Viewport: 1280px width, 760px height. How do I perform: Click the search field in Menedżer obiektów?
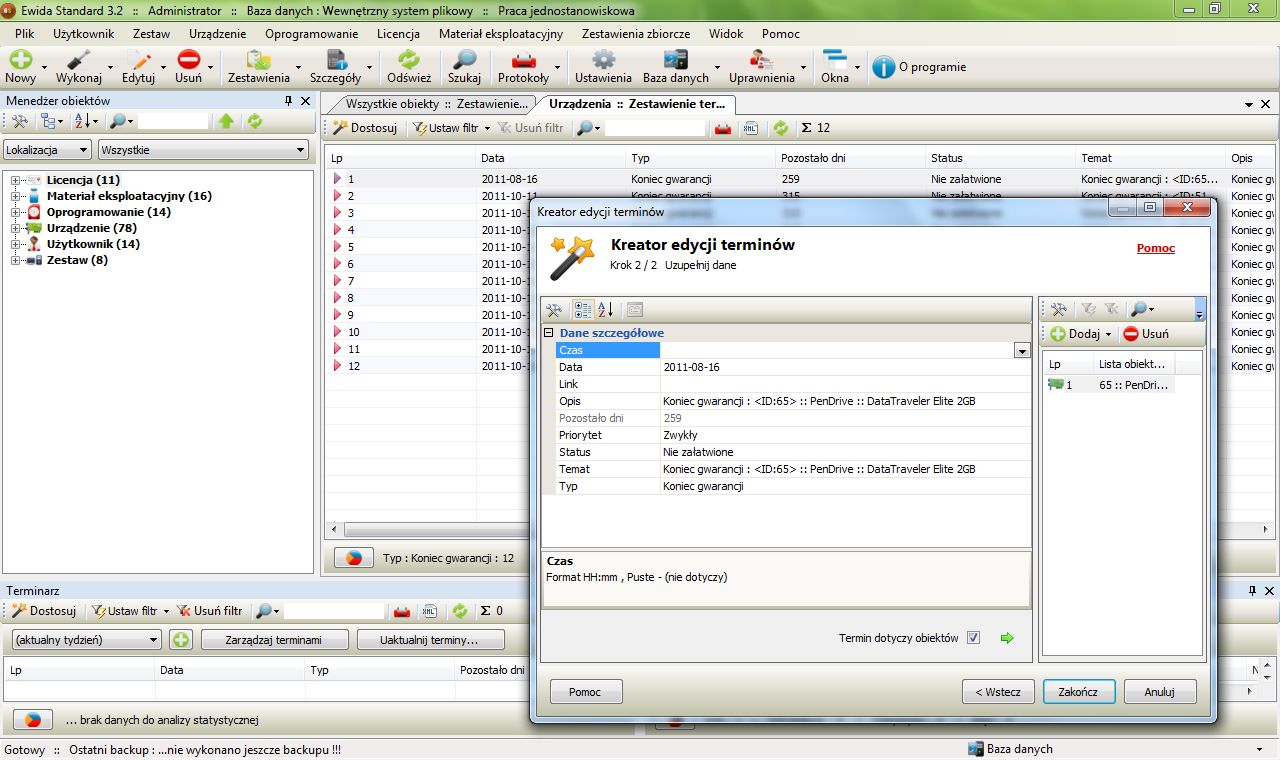172,121
